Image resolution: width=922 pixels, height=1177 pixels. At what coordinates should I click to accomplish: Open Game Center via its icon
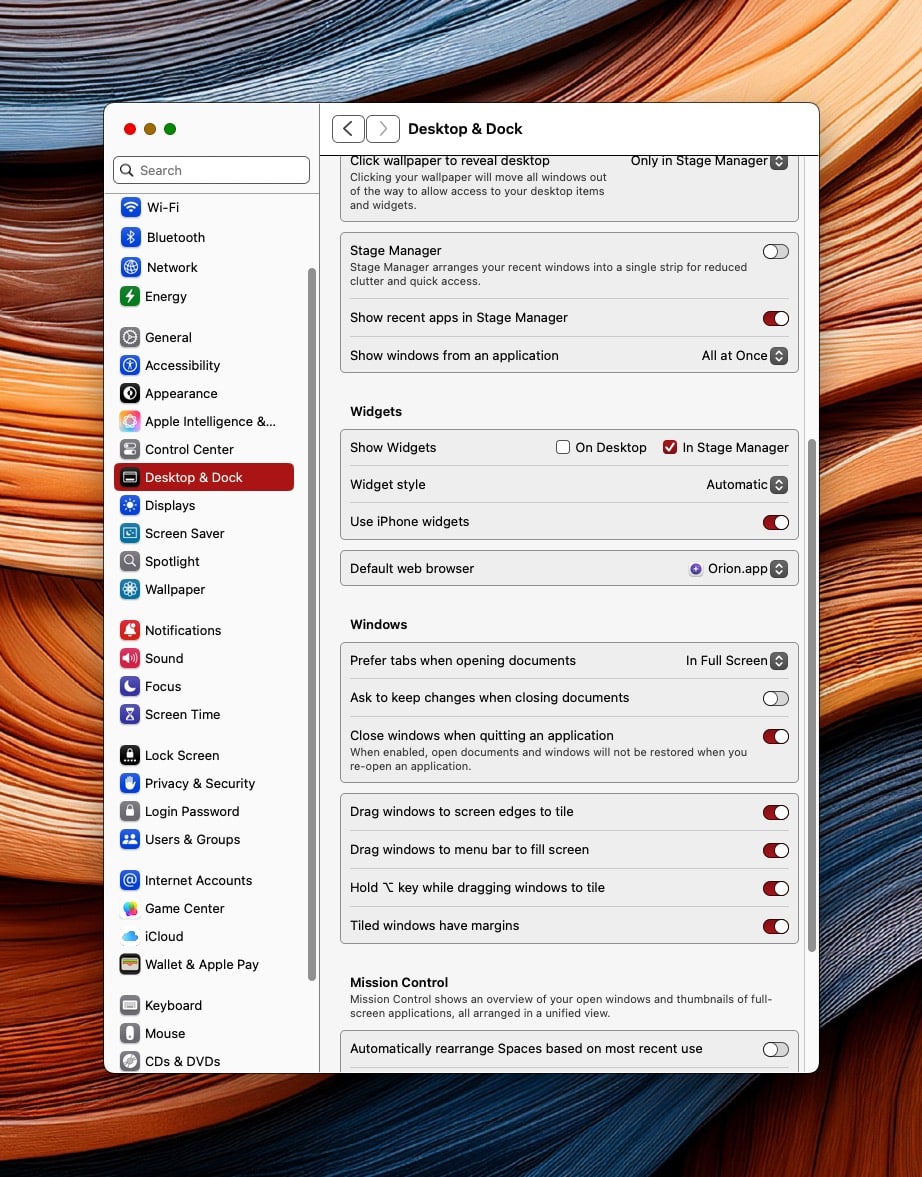pyautogui.click(x=129, y=909)
